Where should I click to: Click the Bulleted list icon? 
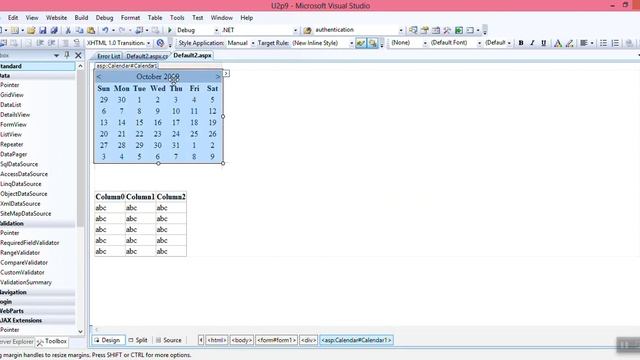pos(603,43)
